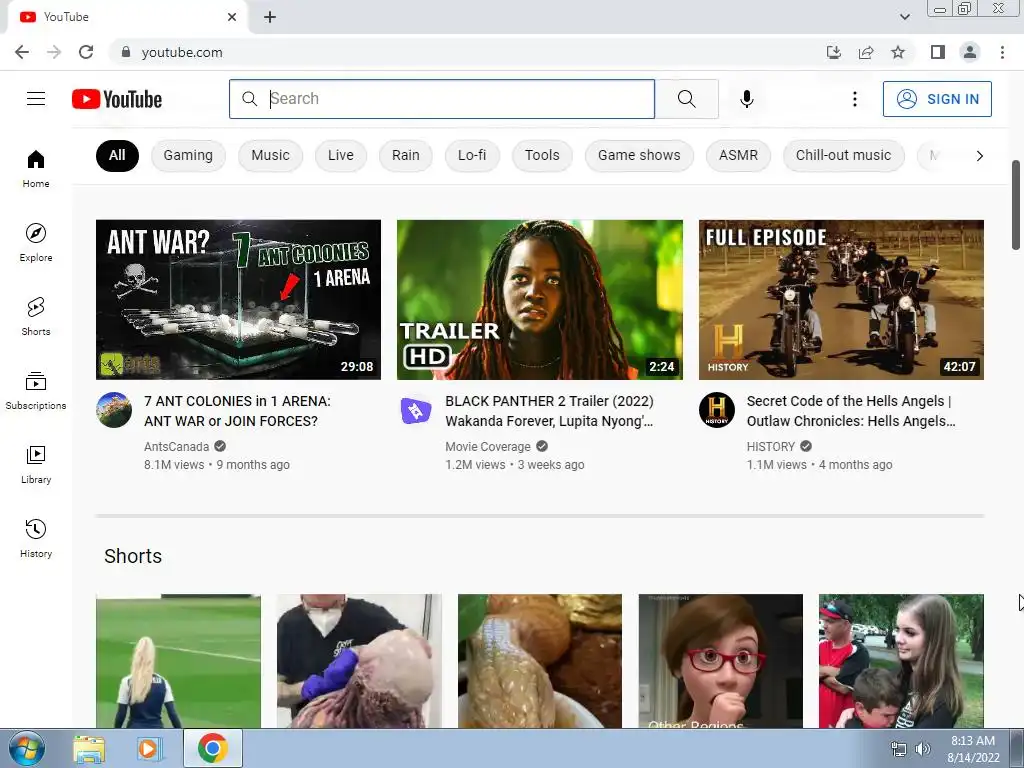Click the YouTube logo
This screenshot has width=1024, height=768.
(x=117, y=99)
